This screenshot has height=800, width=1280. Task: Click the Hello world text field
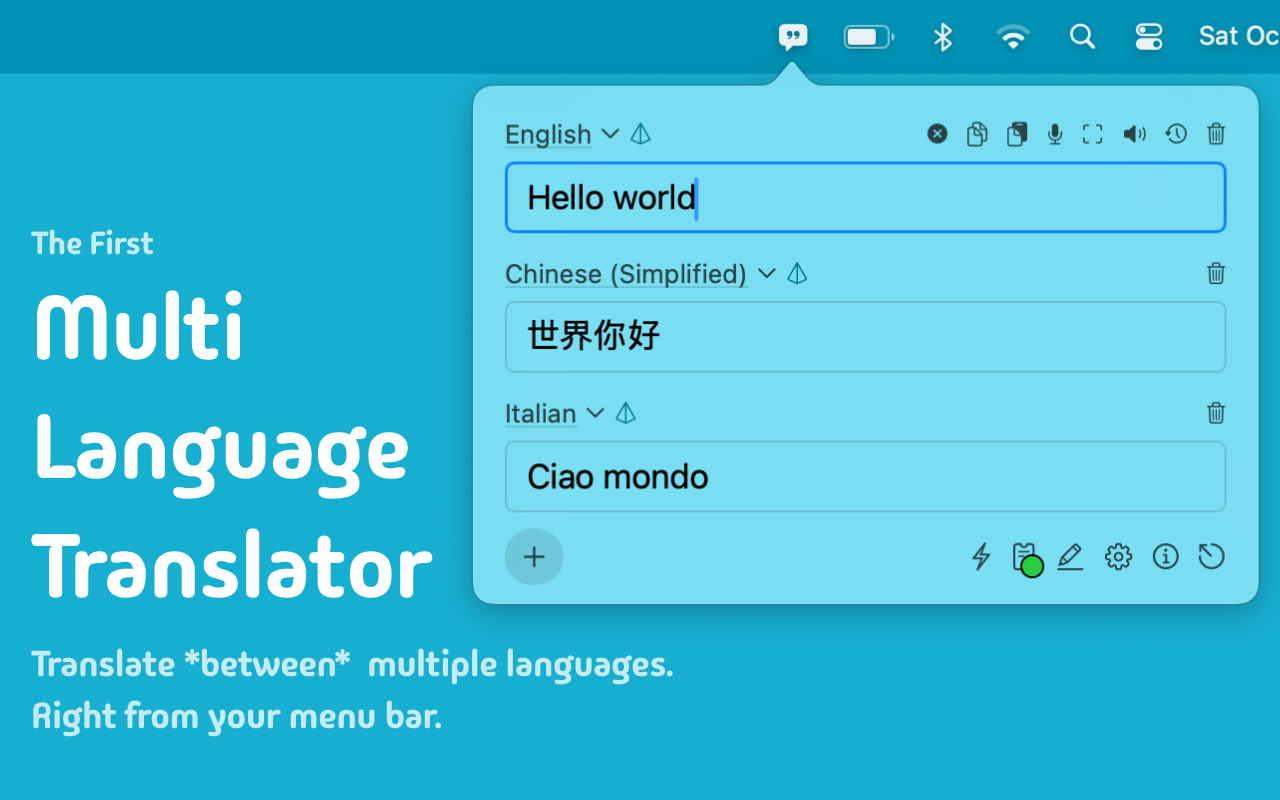(x=866, y=197)
